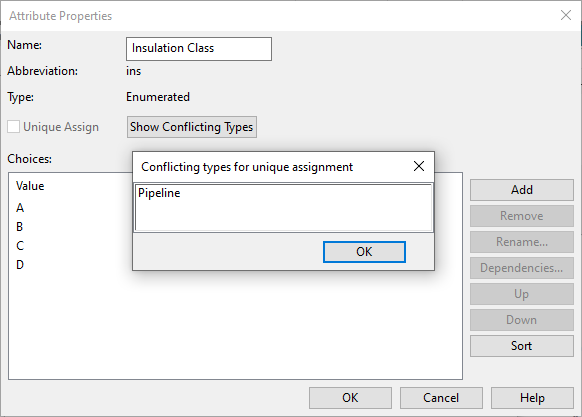Open the Dependencies... button
This screenshot has height=417, width=582.
click(521, 268)
